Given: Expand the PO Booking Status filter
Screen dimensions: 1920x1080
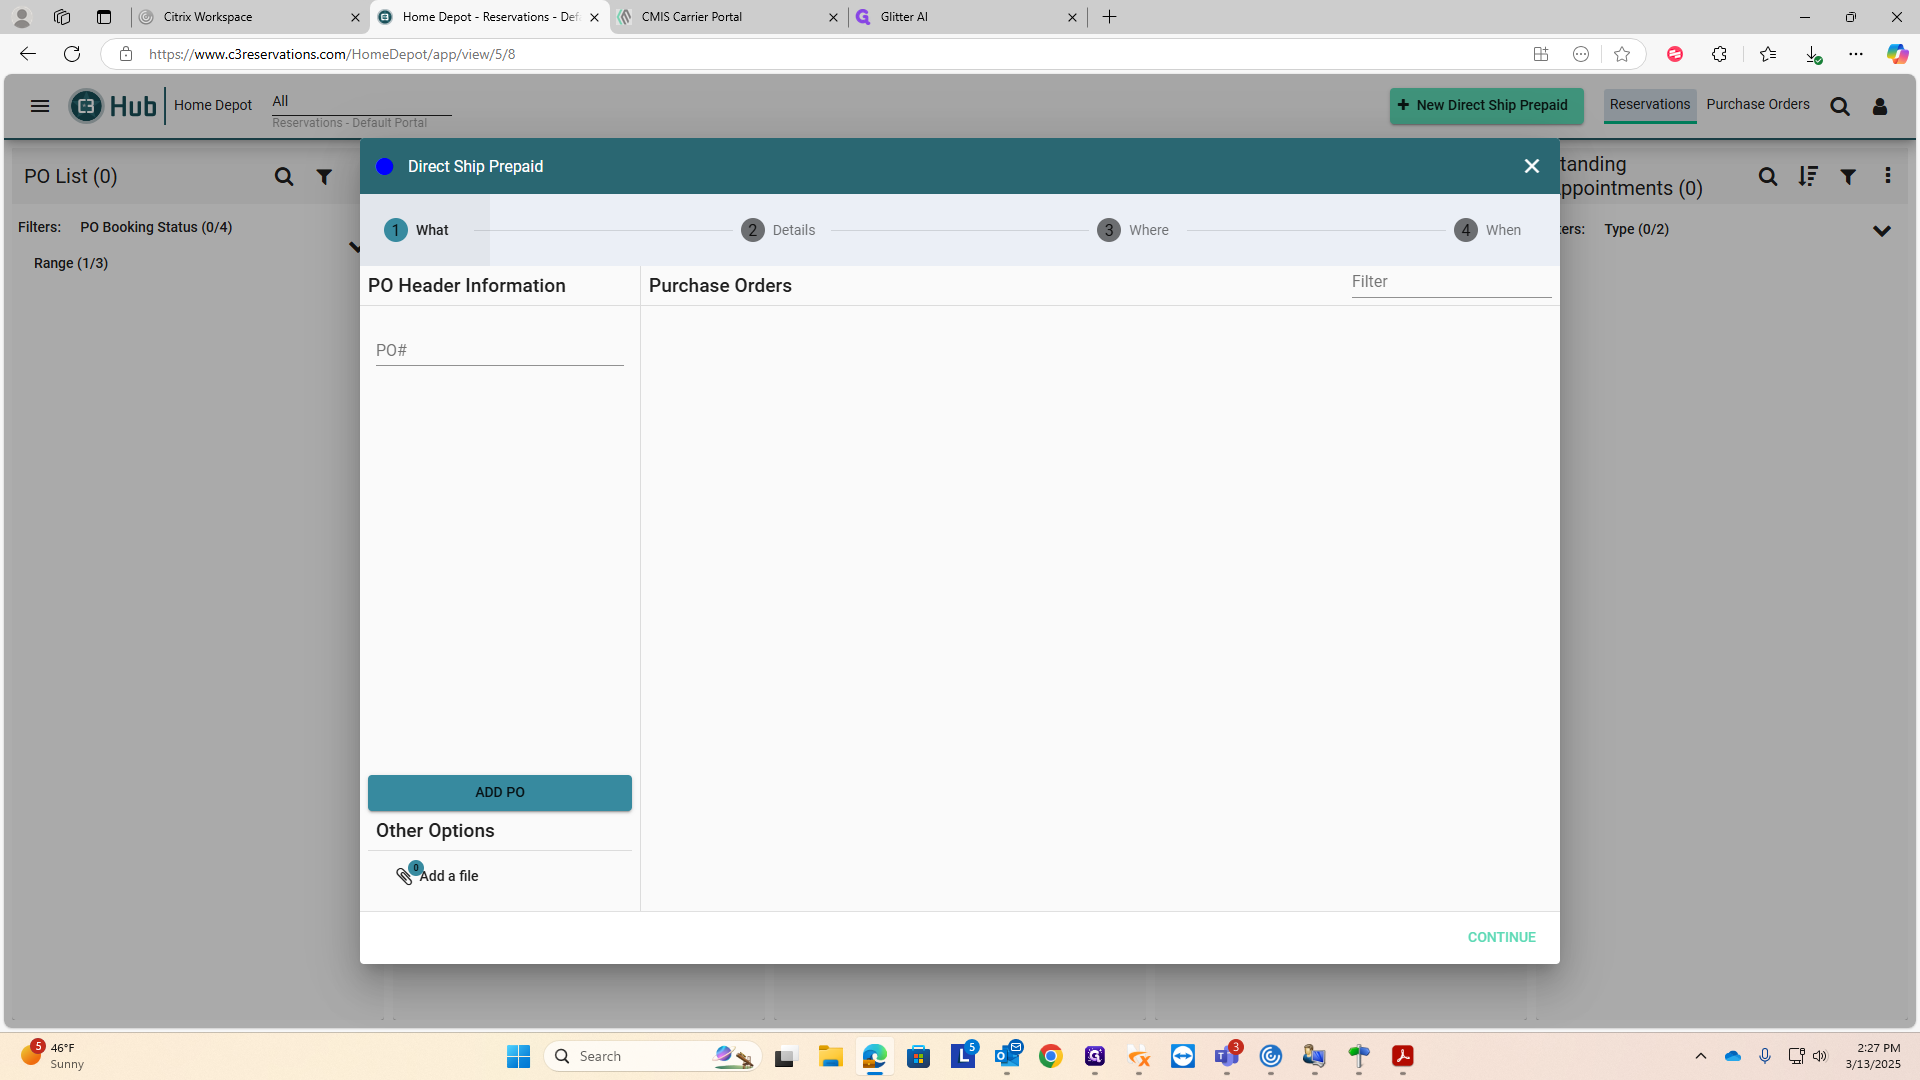Looking at the screenshot, I should click(156, 227).
